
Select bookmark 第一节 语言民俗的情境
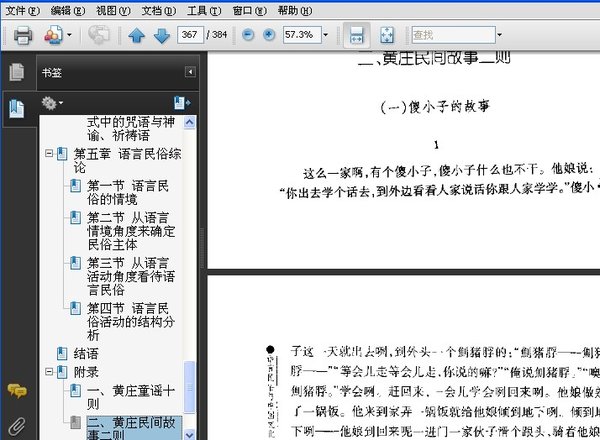tap(128, 192)
